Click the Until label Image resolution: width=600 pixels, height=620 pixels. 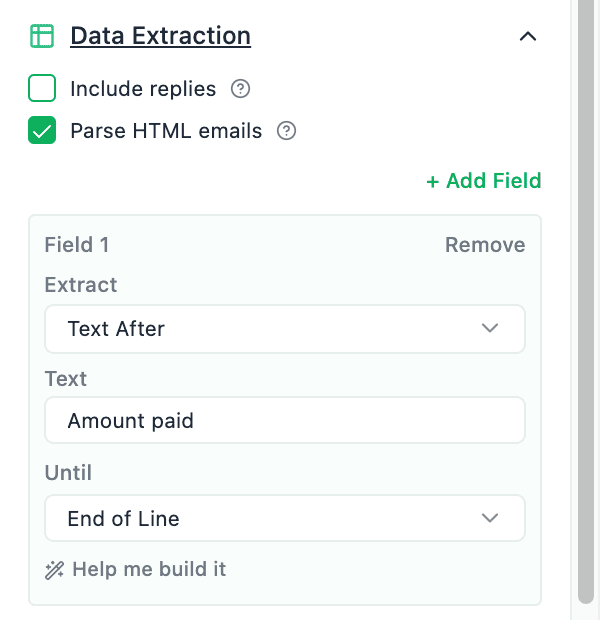[x=68, y=473]
